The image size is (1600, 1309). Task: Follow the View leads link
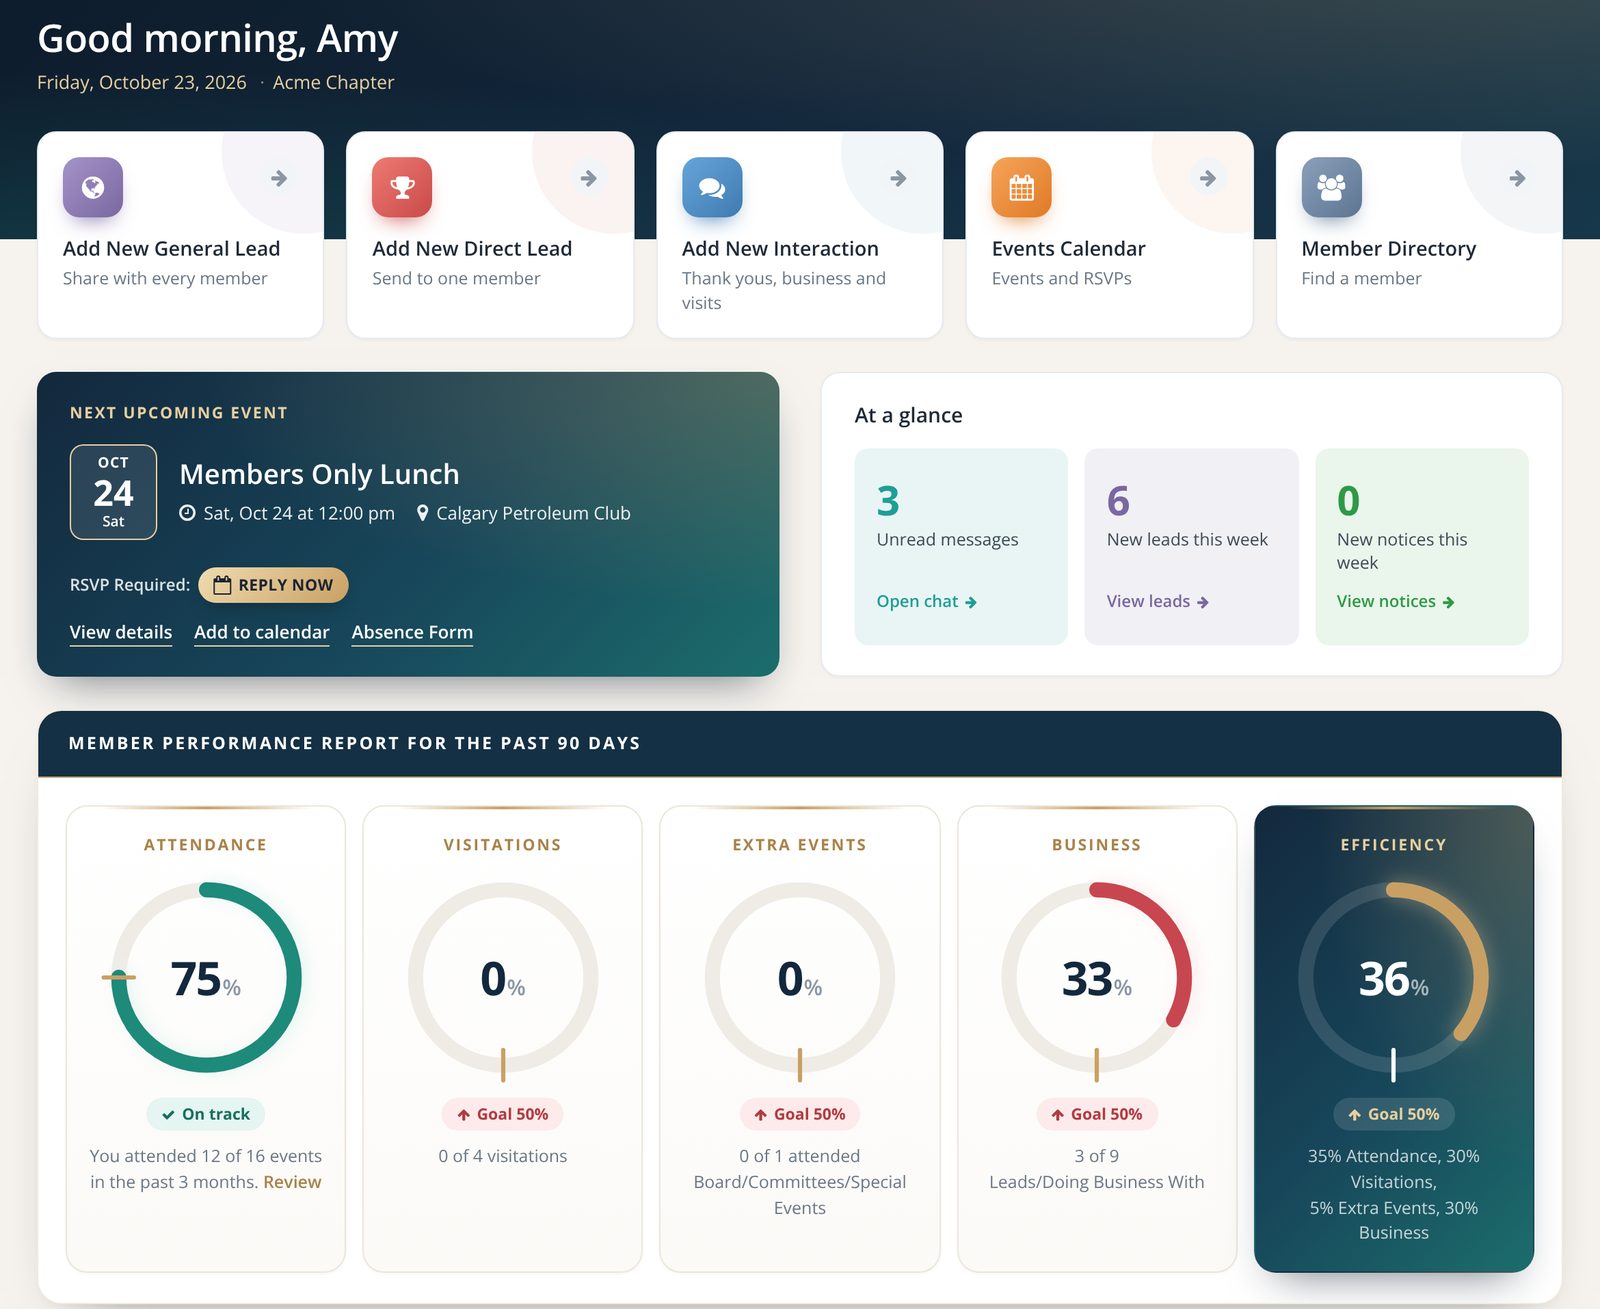click(x=1158, y=601)
